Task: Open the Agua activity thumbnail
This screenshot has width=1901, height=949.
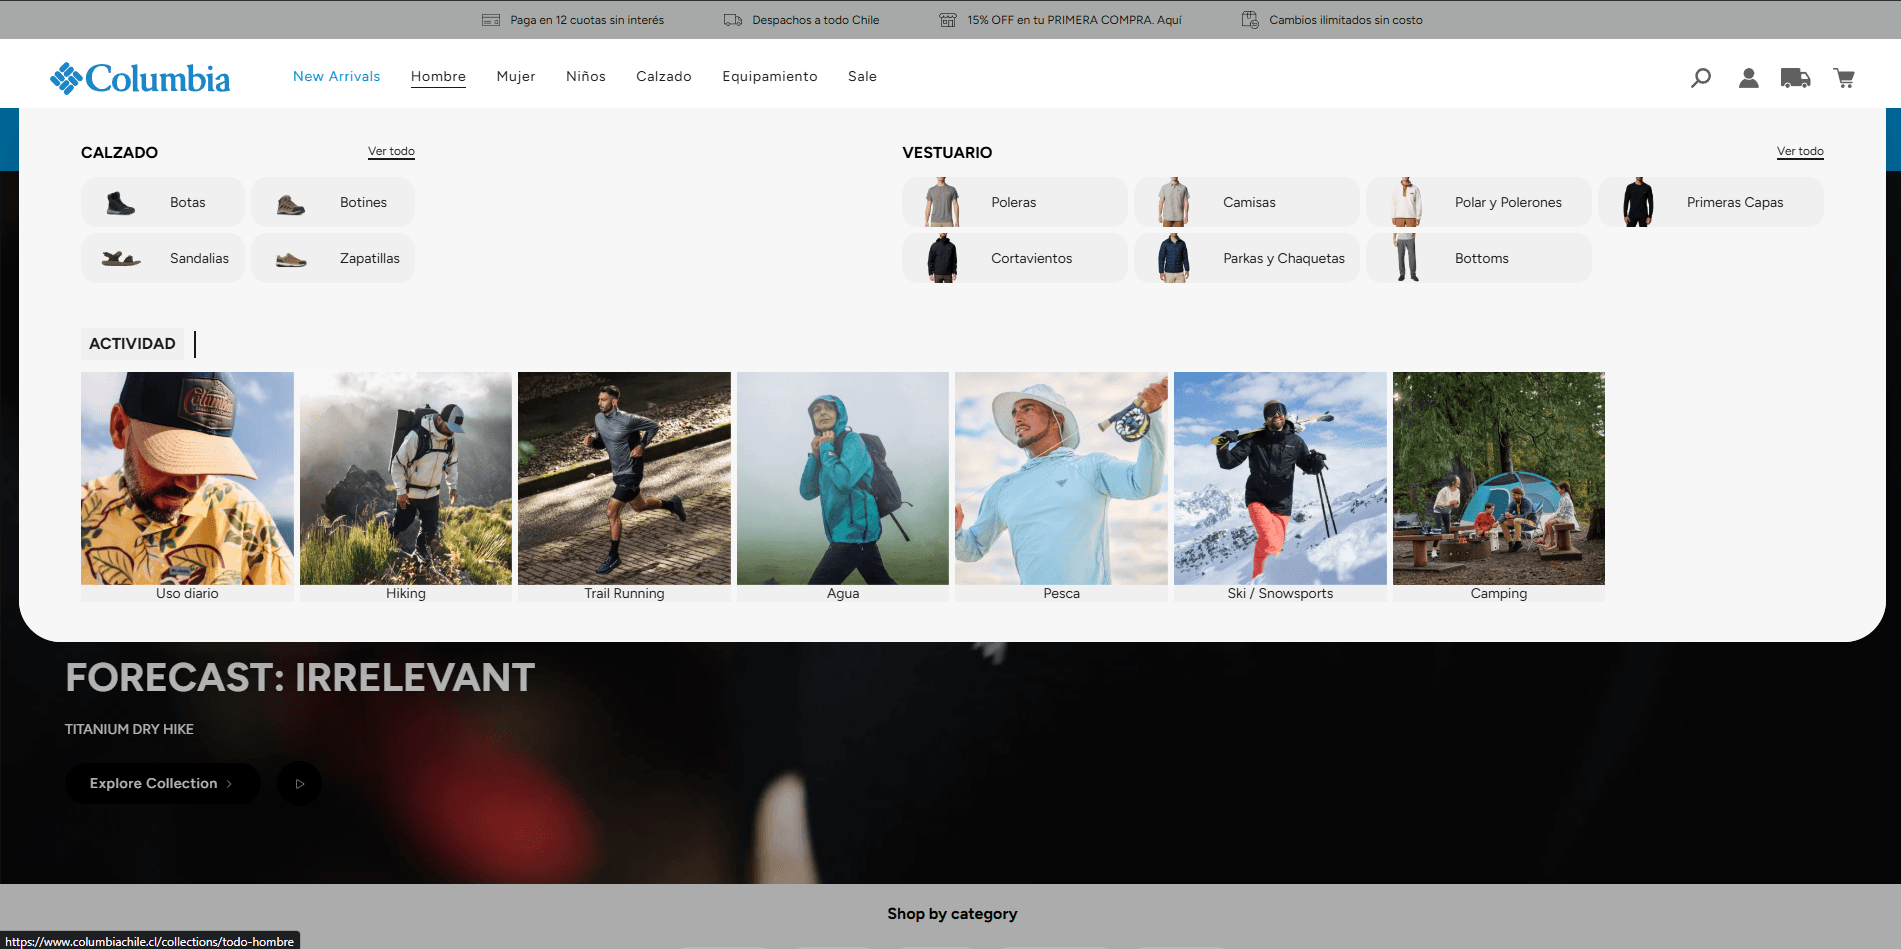Action: pyautogui.click(x=843, y=479)
